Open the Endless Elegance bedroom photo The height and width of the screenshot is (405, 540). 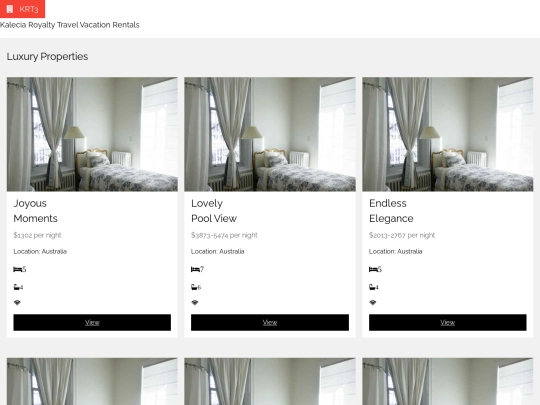tap(447, 134)
